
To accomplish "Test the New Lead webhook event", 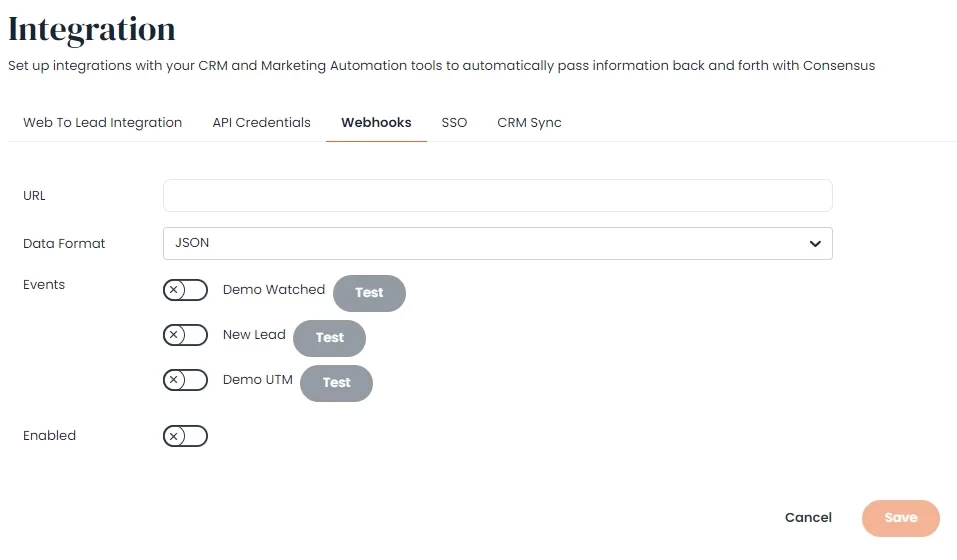I will pos(329,338).
